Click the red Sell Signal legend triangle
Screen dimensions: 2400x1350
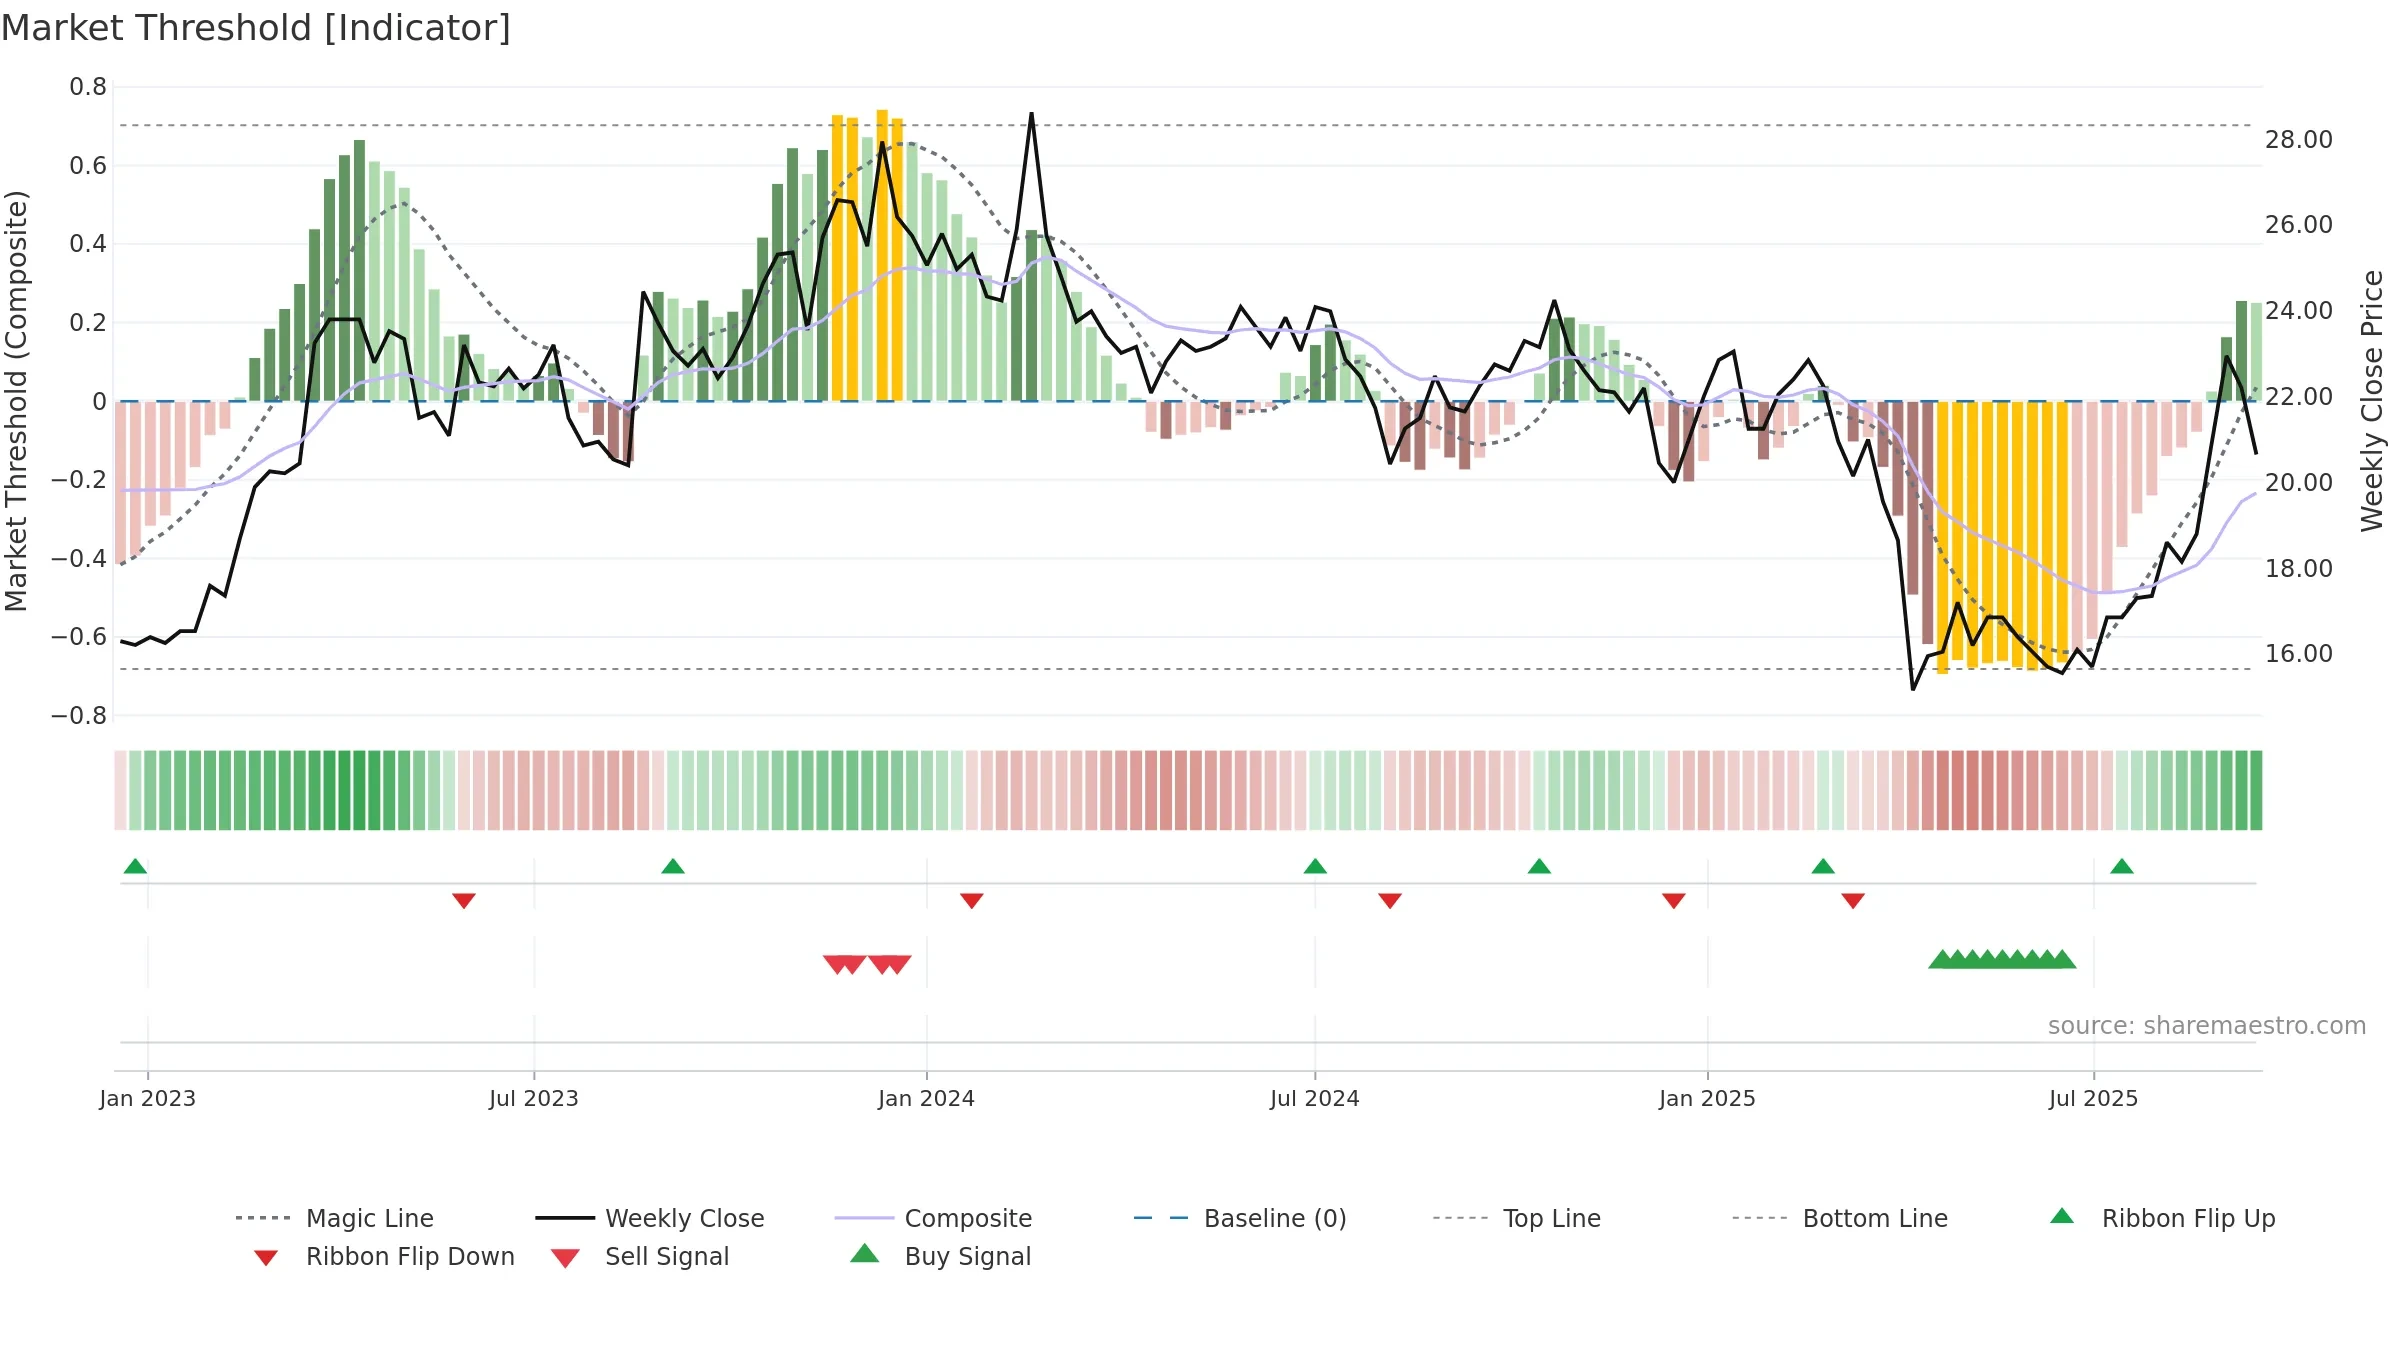point(565,1258)
